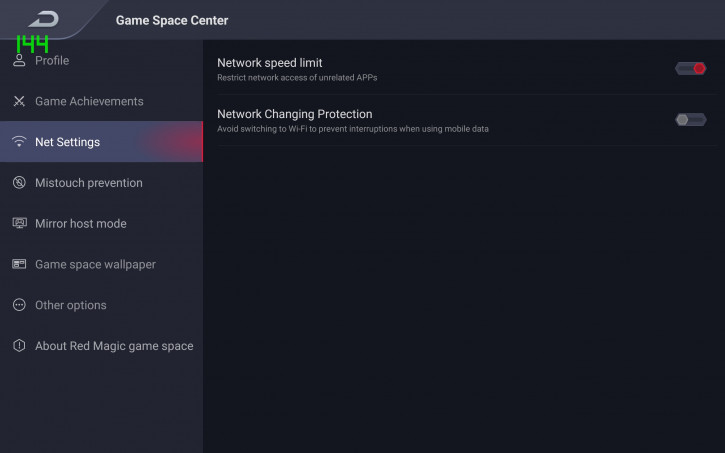Click the About Red Magic info icon

coord(19,346)
